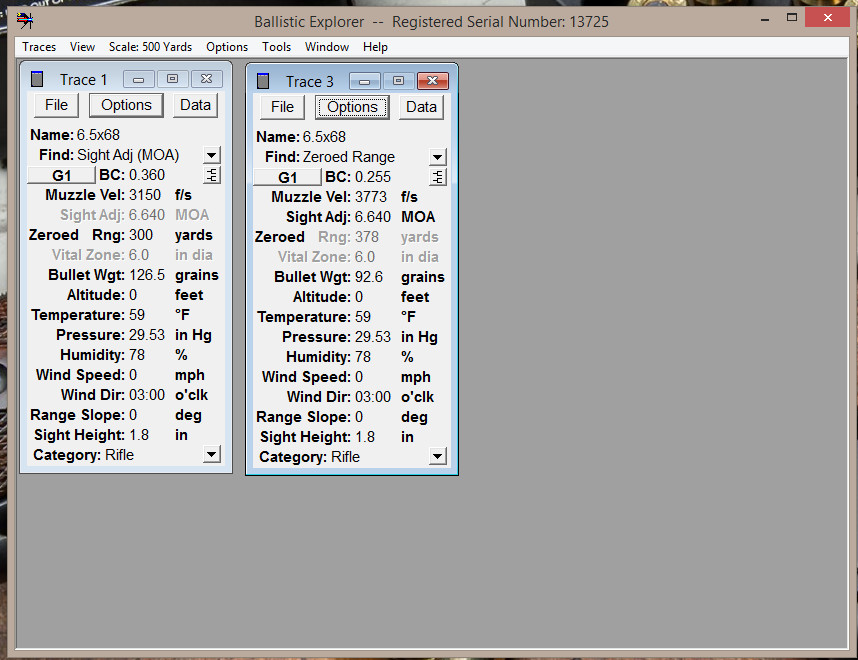The width and height of the screenshot is (858, 660).
Task: Open the Options menu in menu bar
Action: [227, 47]
